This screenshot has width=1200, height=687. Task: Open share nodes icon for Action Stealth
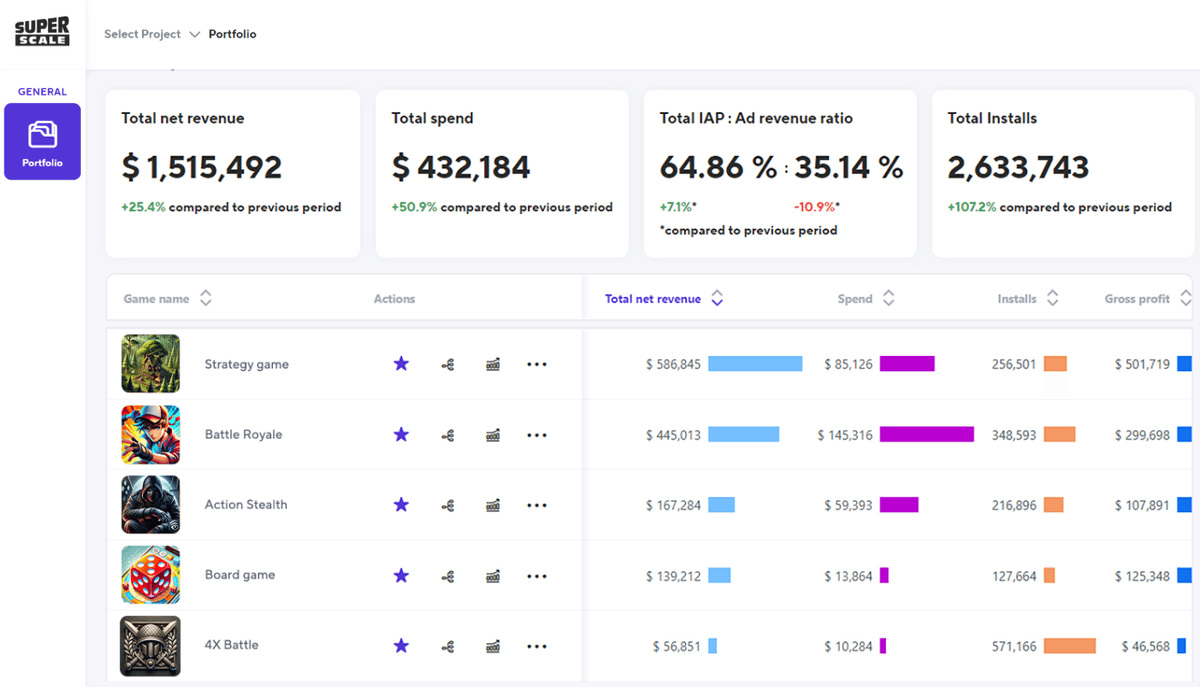click(448, 505)
